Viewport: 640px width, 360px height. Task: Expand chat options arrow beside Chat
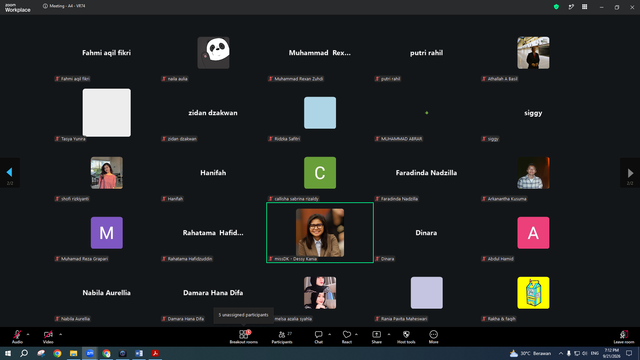[x=329, y=334]
